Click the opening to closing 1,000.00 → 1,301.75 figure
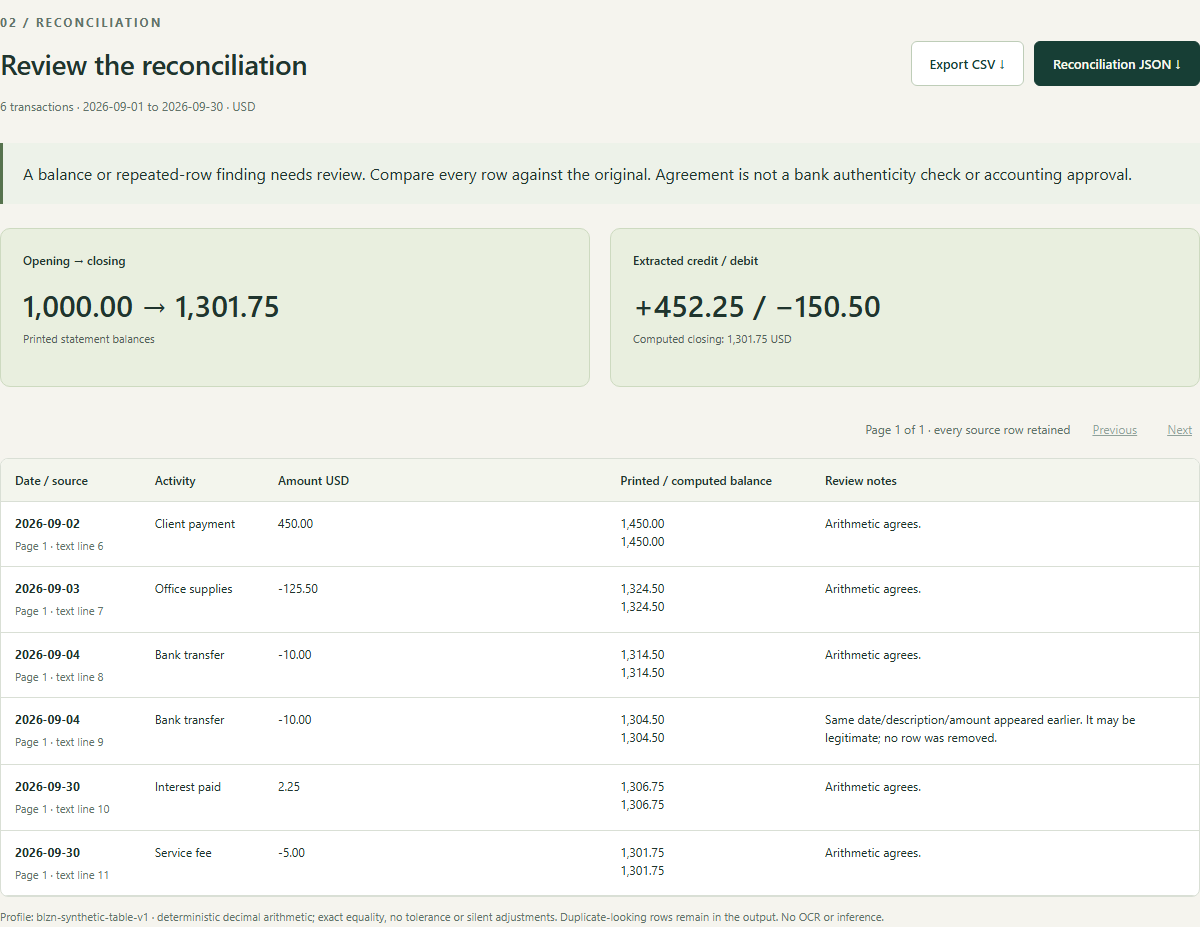The height and width of the screenshot is (927, 1200). (x=151, y=307)
